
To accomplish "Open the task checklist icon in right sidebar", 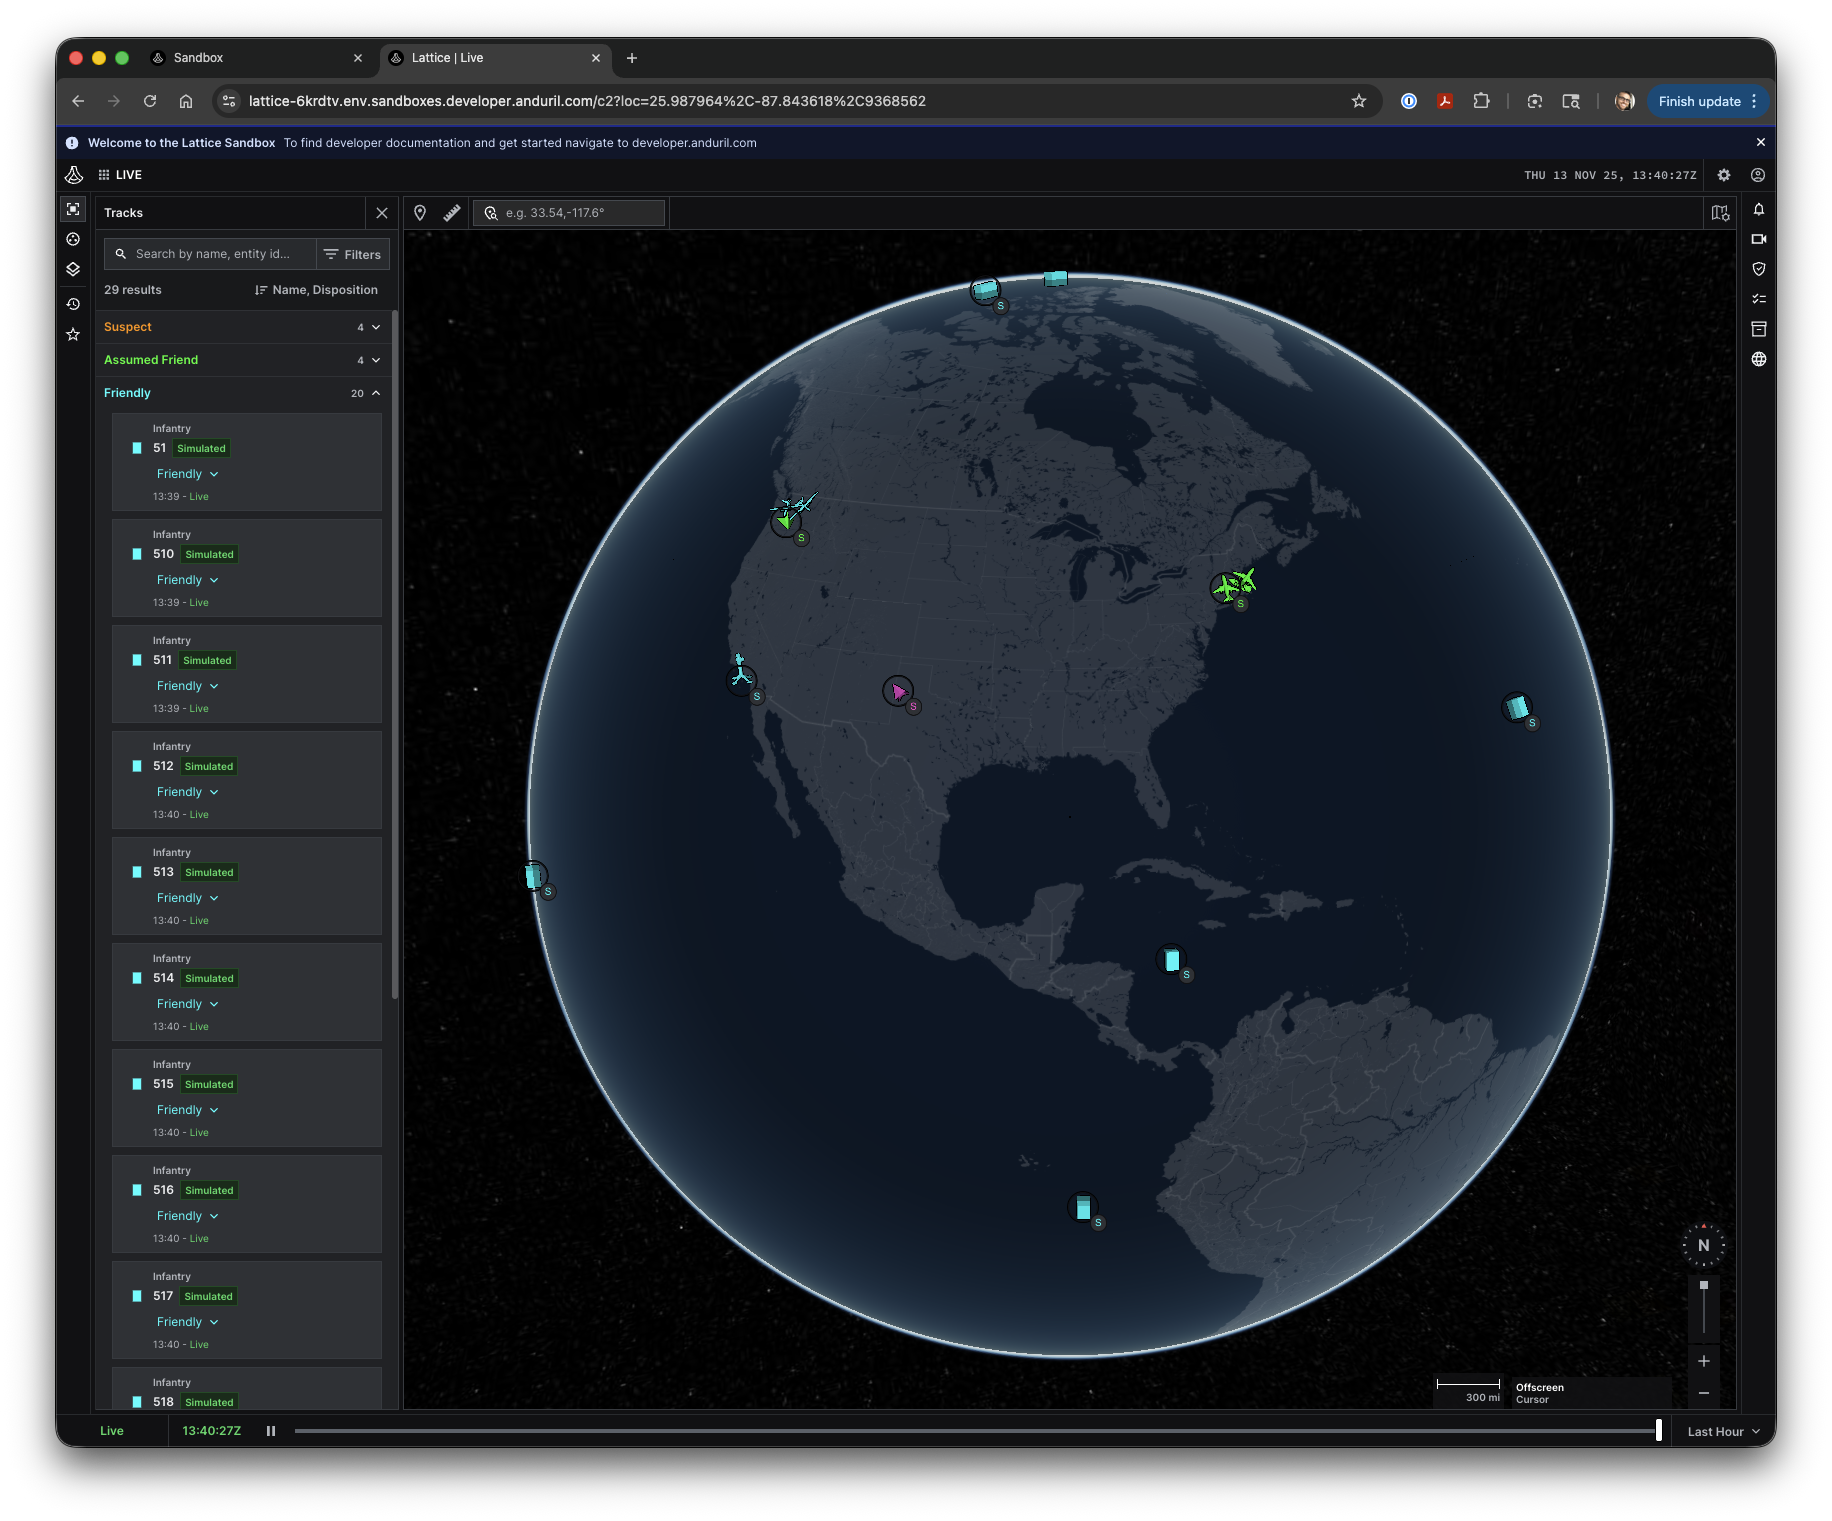I will tap(1759, 299).
